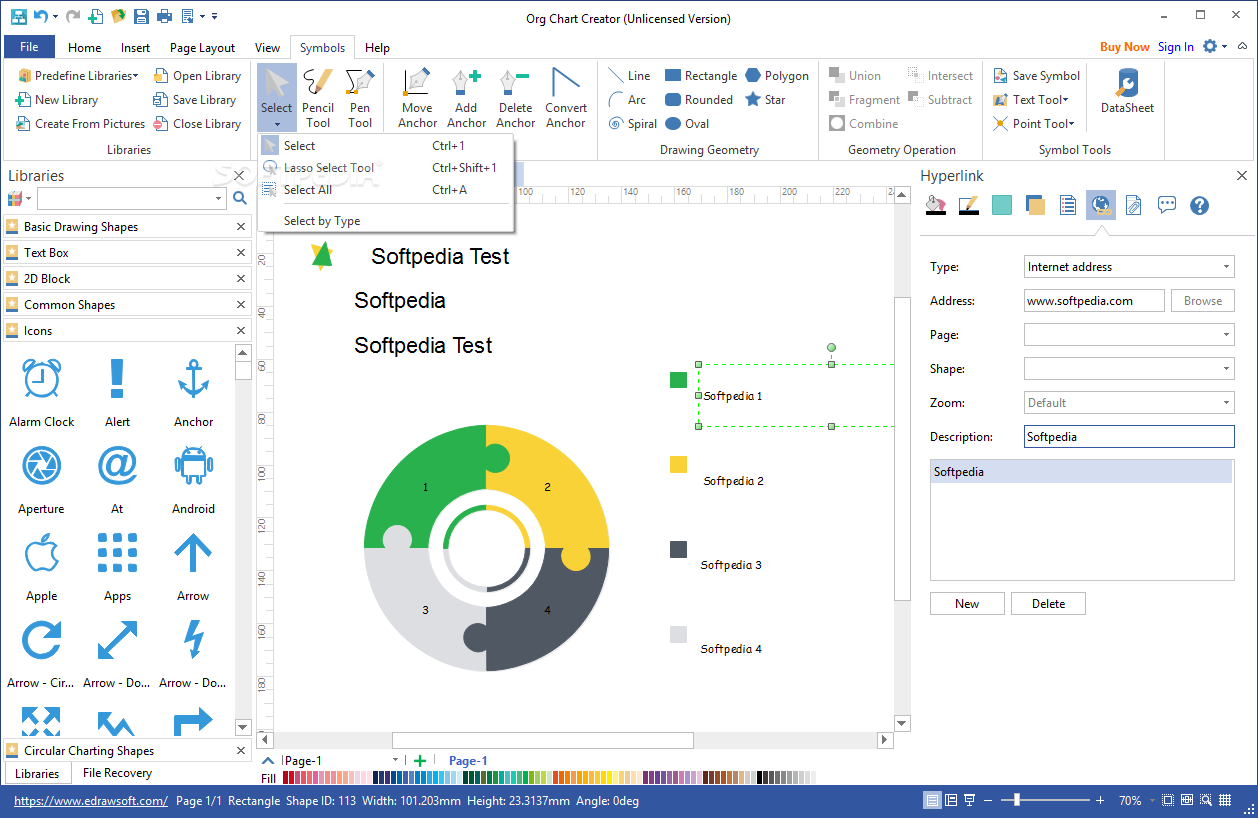Viewport: 1258px width, 818px height.
Task: Select the Arc drawing tool
Action: [x=628, y=100]
